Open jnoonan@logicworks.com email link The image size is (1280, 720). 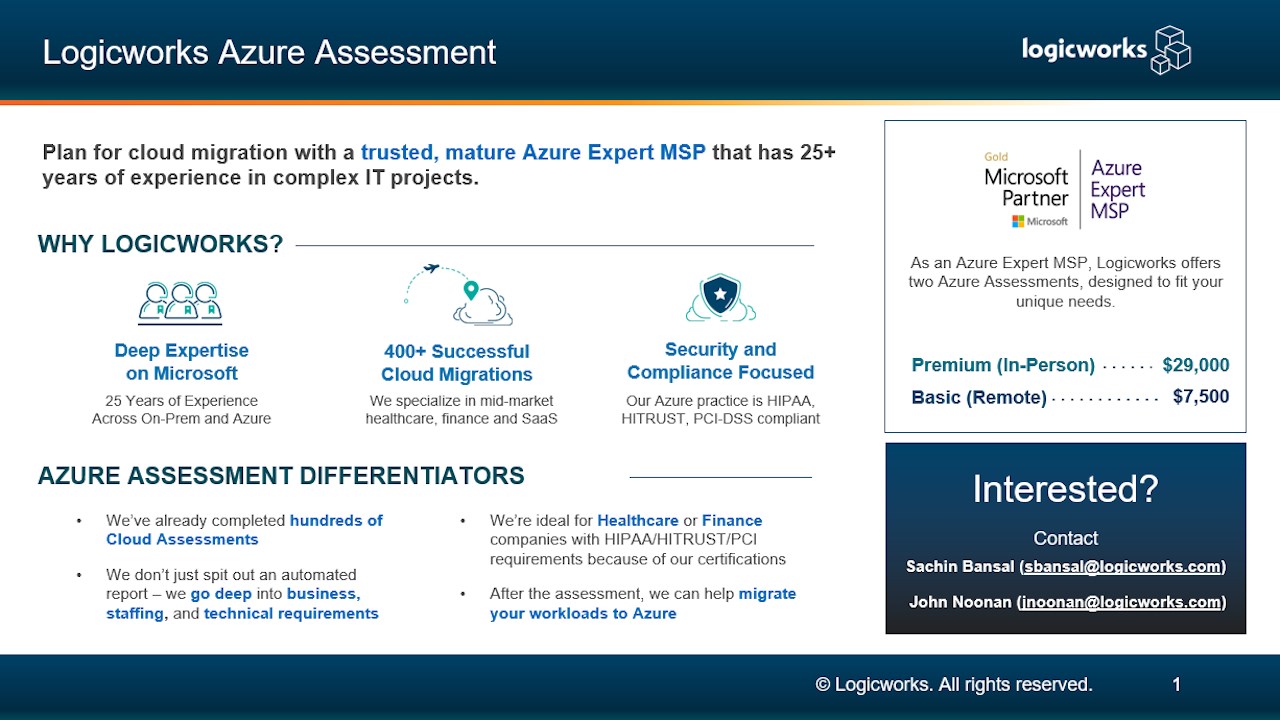click(1121, 602)
